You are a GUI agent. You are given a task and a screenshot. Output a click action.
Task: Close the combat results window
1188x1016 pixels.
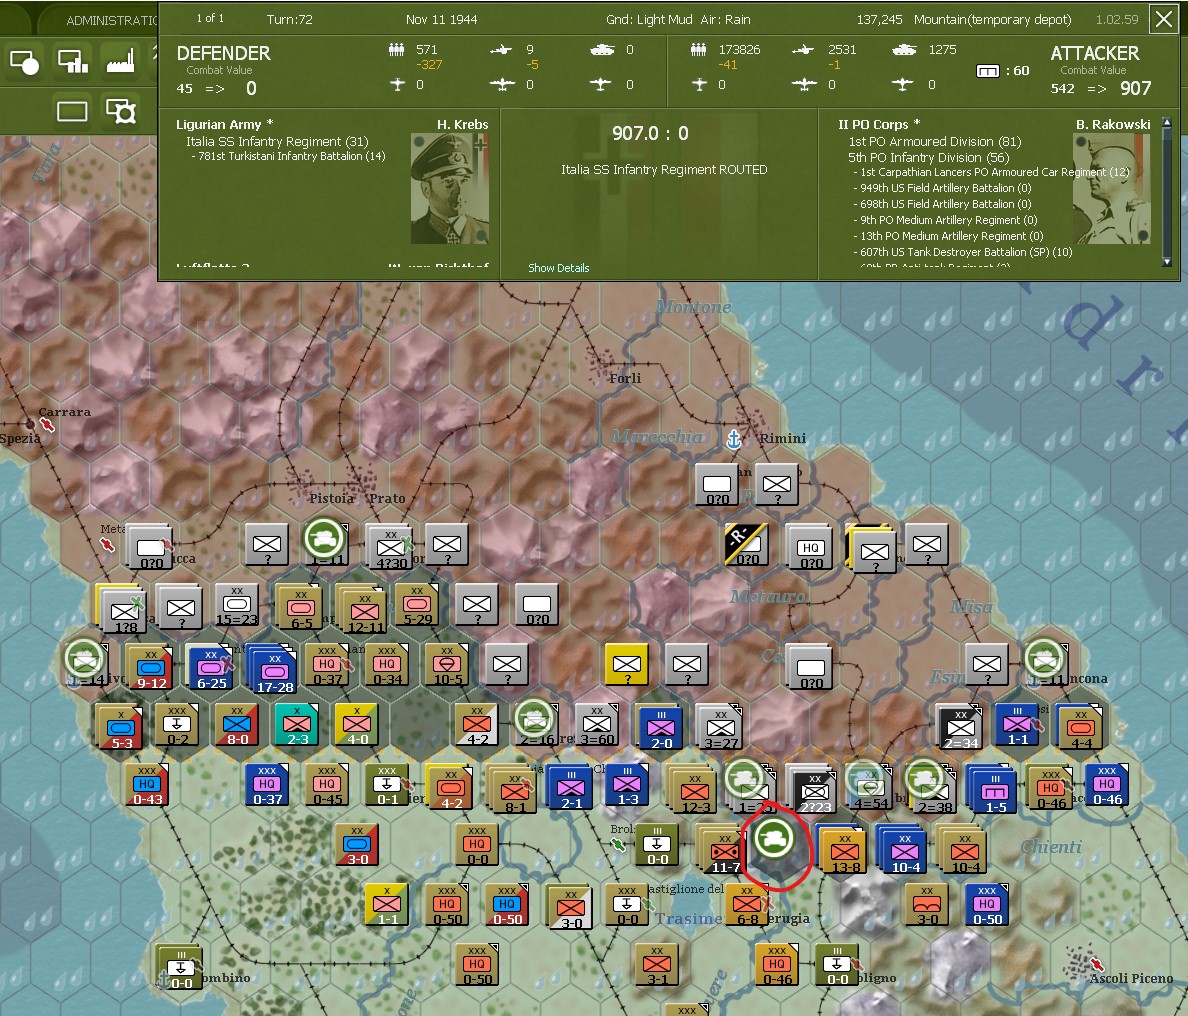1163,18
